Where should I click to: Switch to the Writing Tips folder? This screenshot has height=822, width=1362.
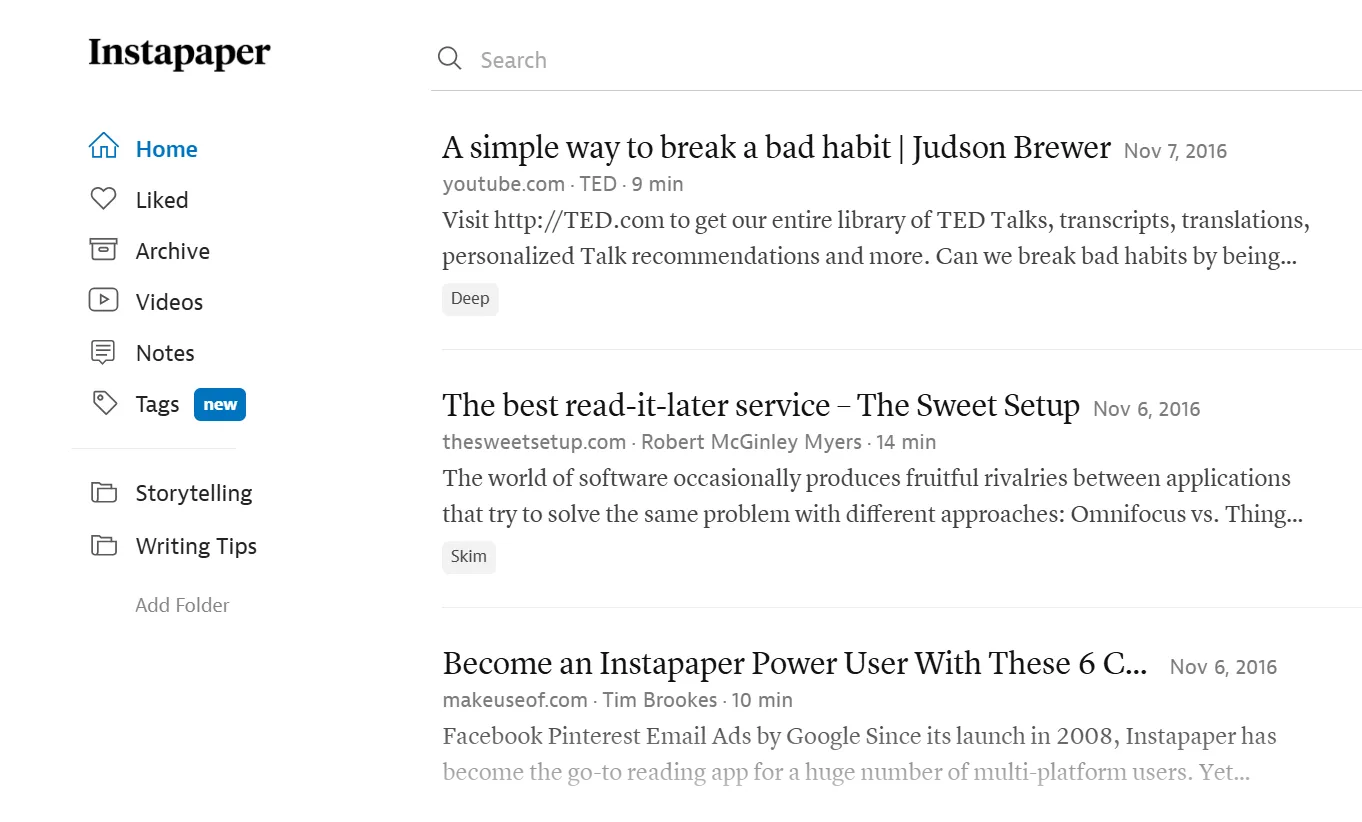point(196,545)
